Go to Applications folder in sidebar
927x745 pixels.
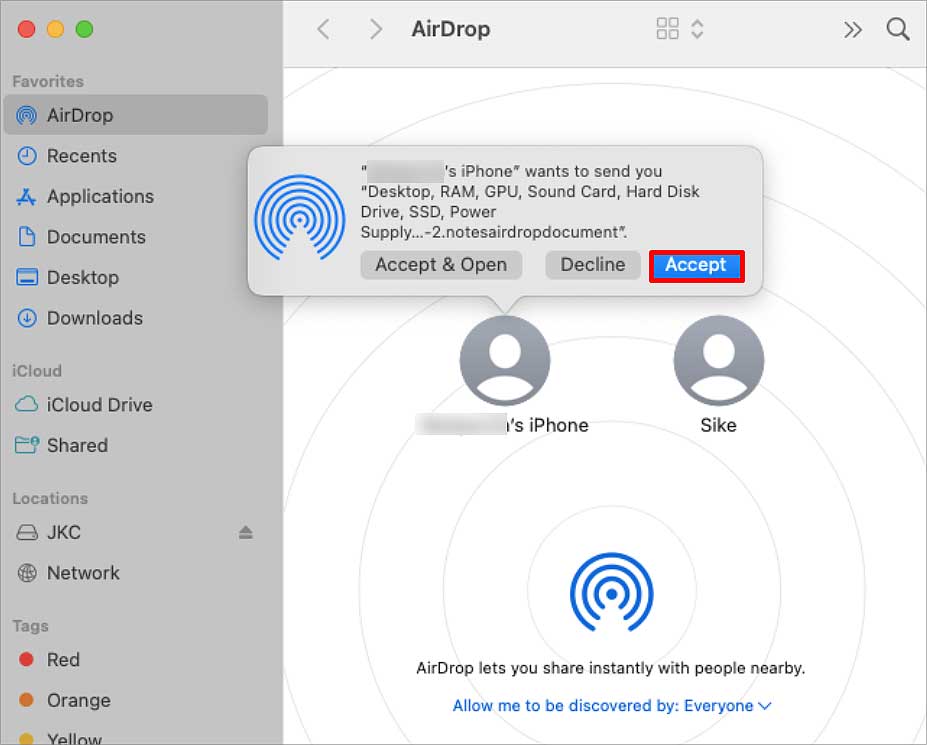coord(100,197)
